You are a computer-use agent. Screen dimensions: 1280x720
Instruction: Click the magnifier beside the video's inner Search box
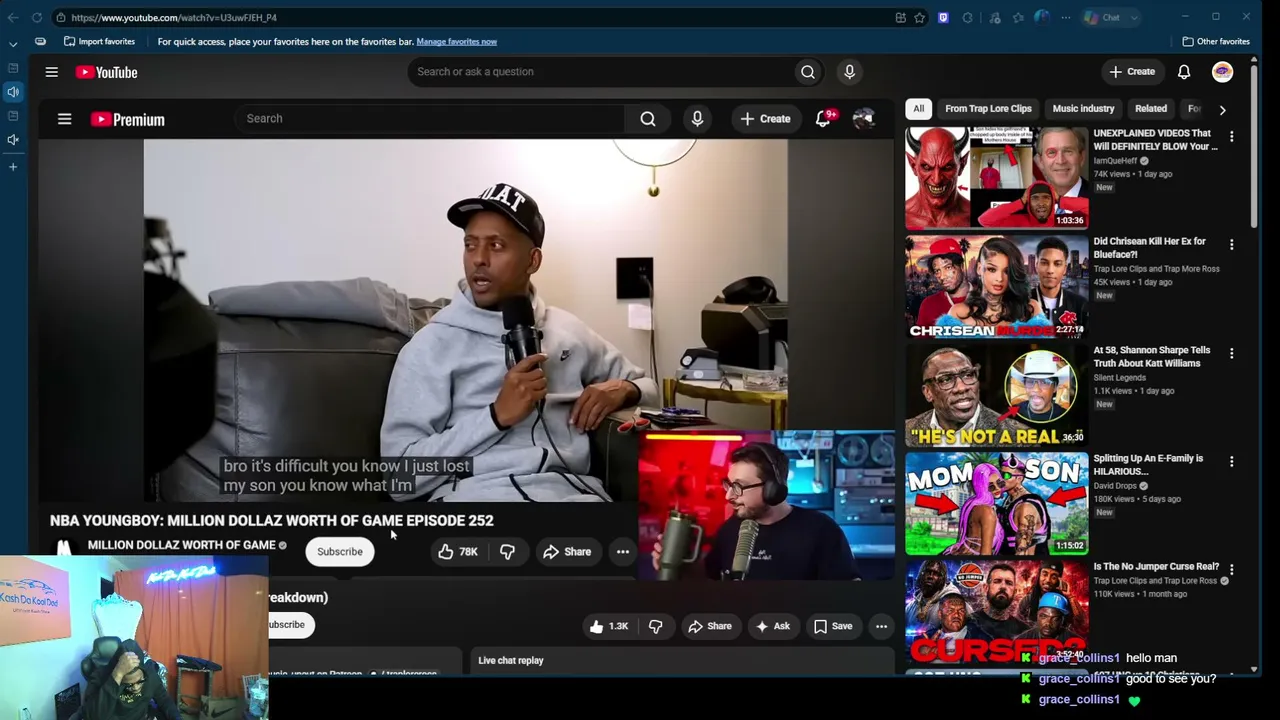(x=648, y=119)
